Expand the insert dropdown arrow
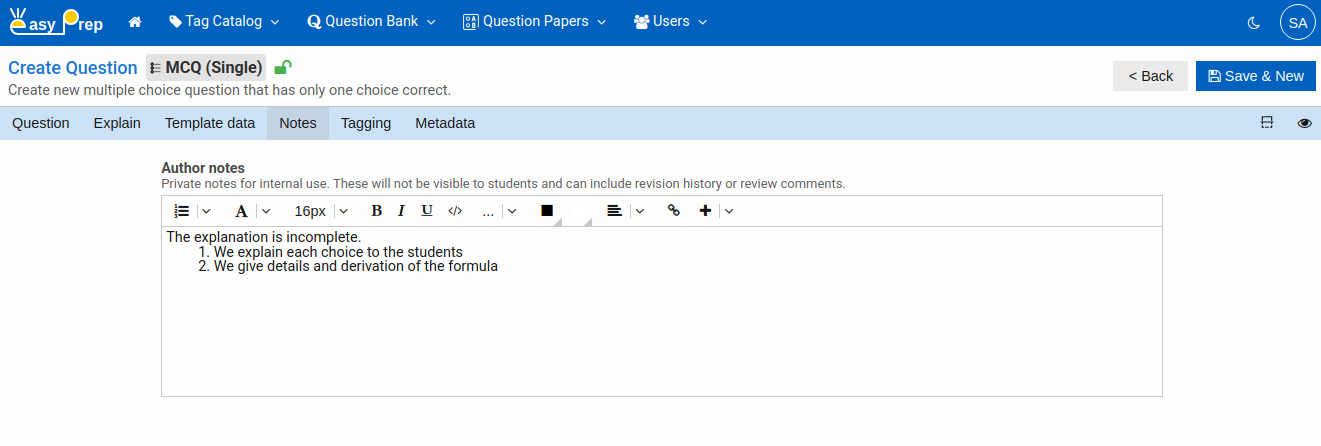 [x=729, y=211]
